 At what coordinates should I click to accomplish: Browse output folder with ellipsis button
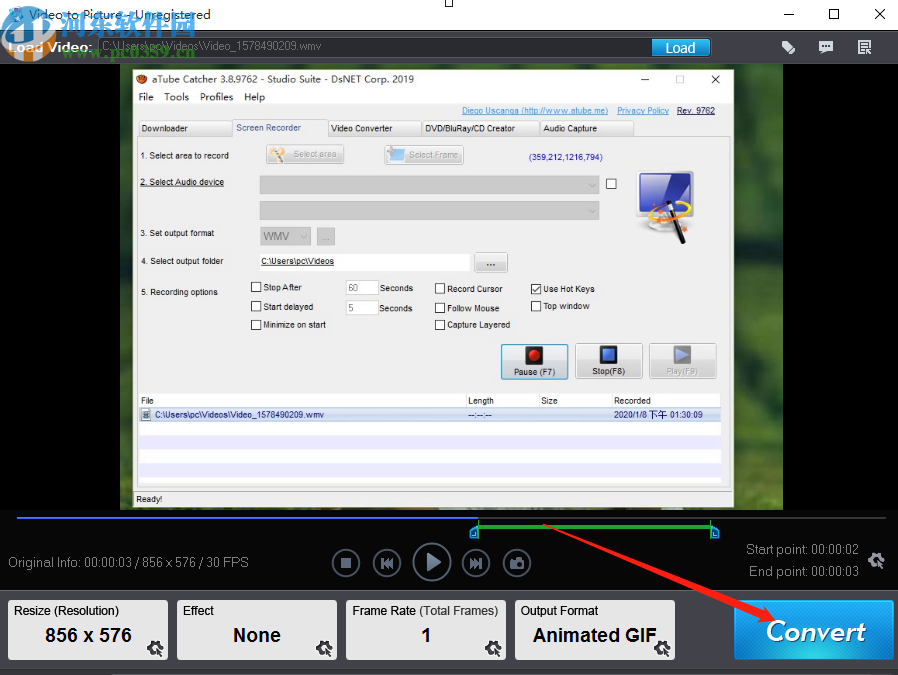tap(491, 263)
